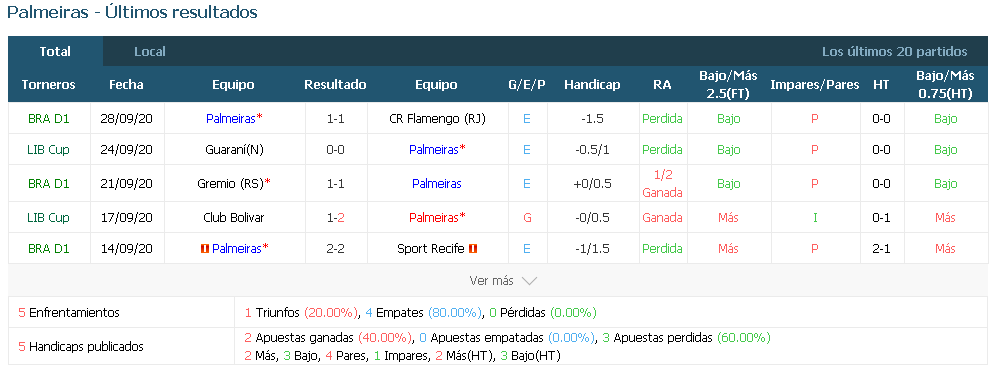The width and height of the screenshot is (990, 369).
Task: Click the Bajo/Más 2.5(FT) column header
Action: (728, 85)
